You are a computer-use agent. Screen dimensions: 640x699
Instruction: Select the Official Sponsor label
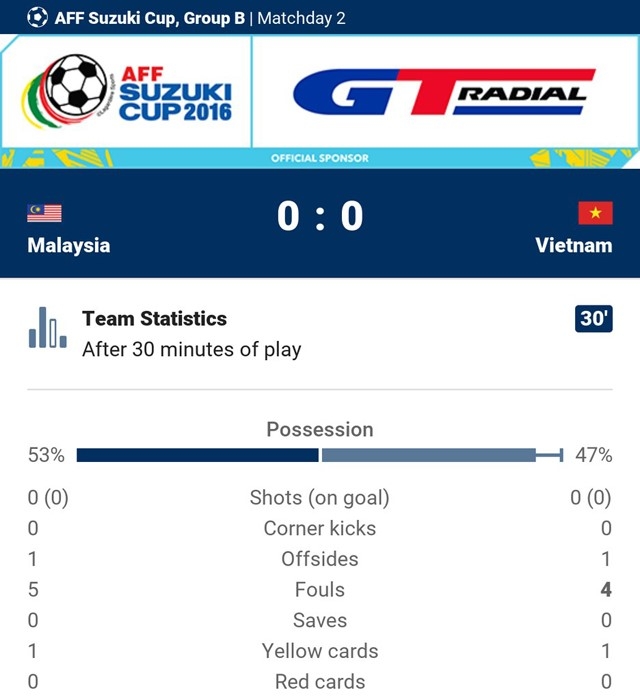tap(320, 158)
